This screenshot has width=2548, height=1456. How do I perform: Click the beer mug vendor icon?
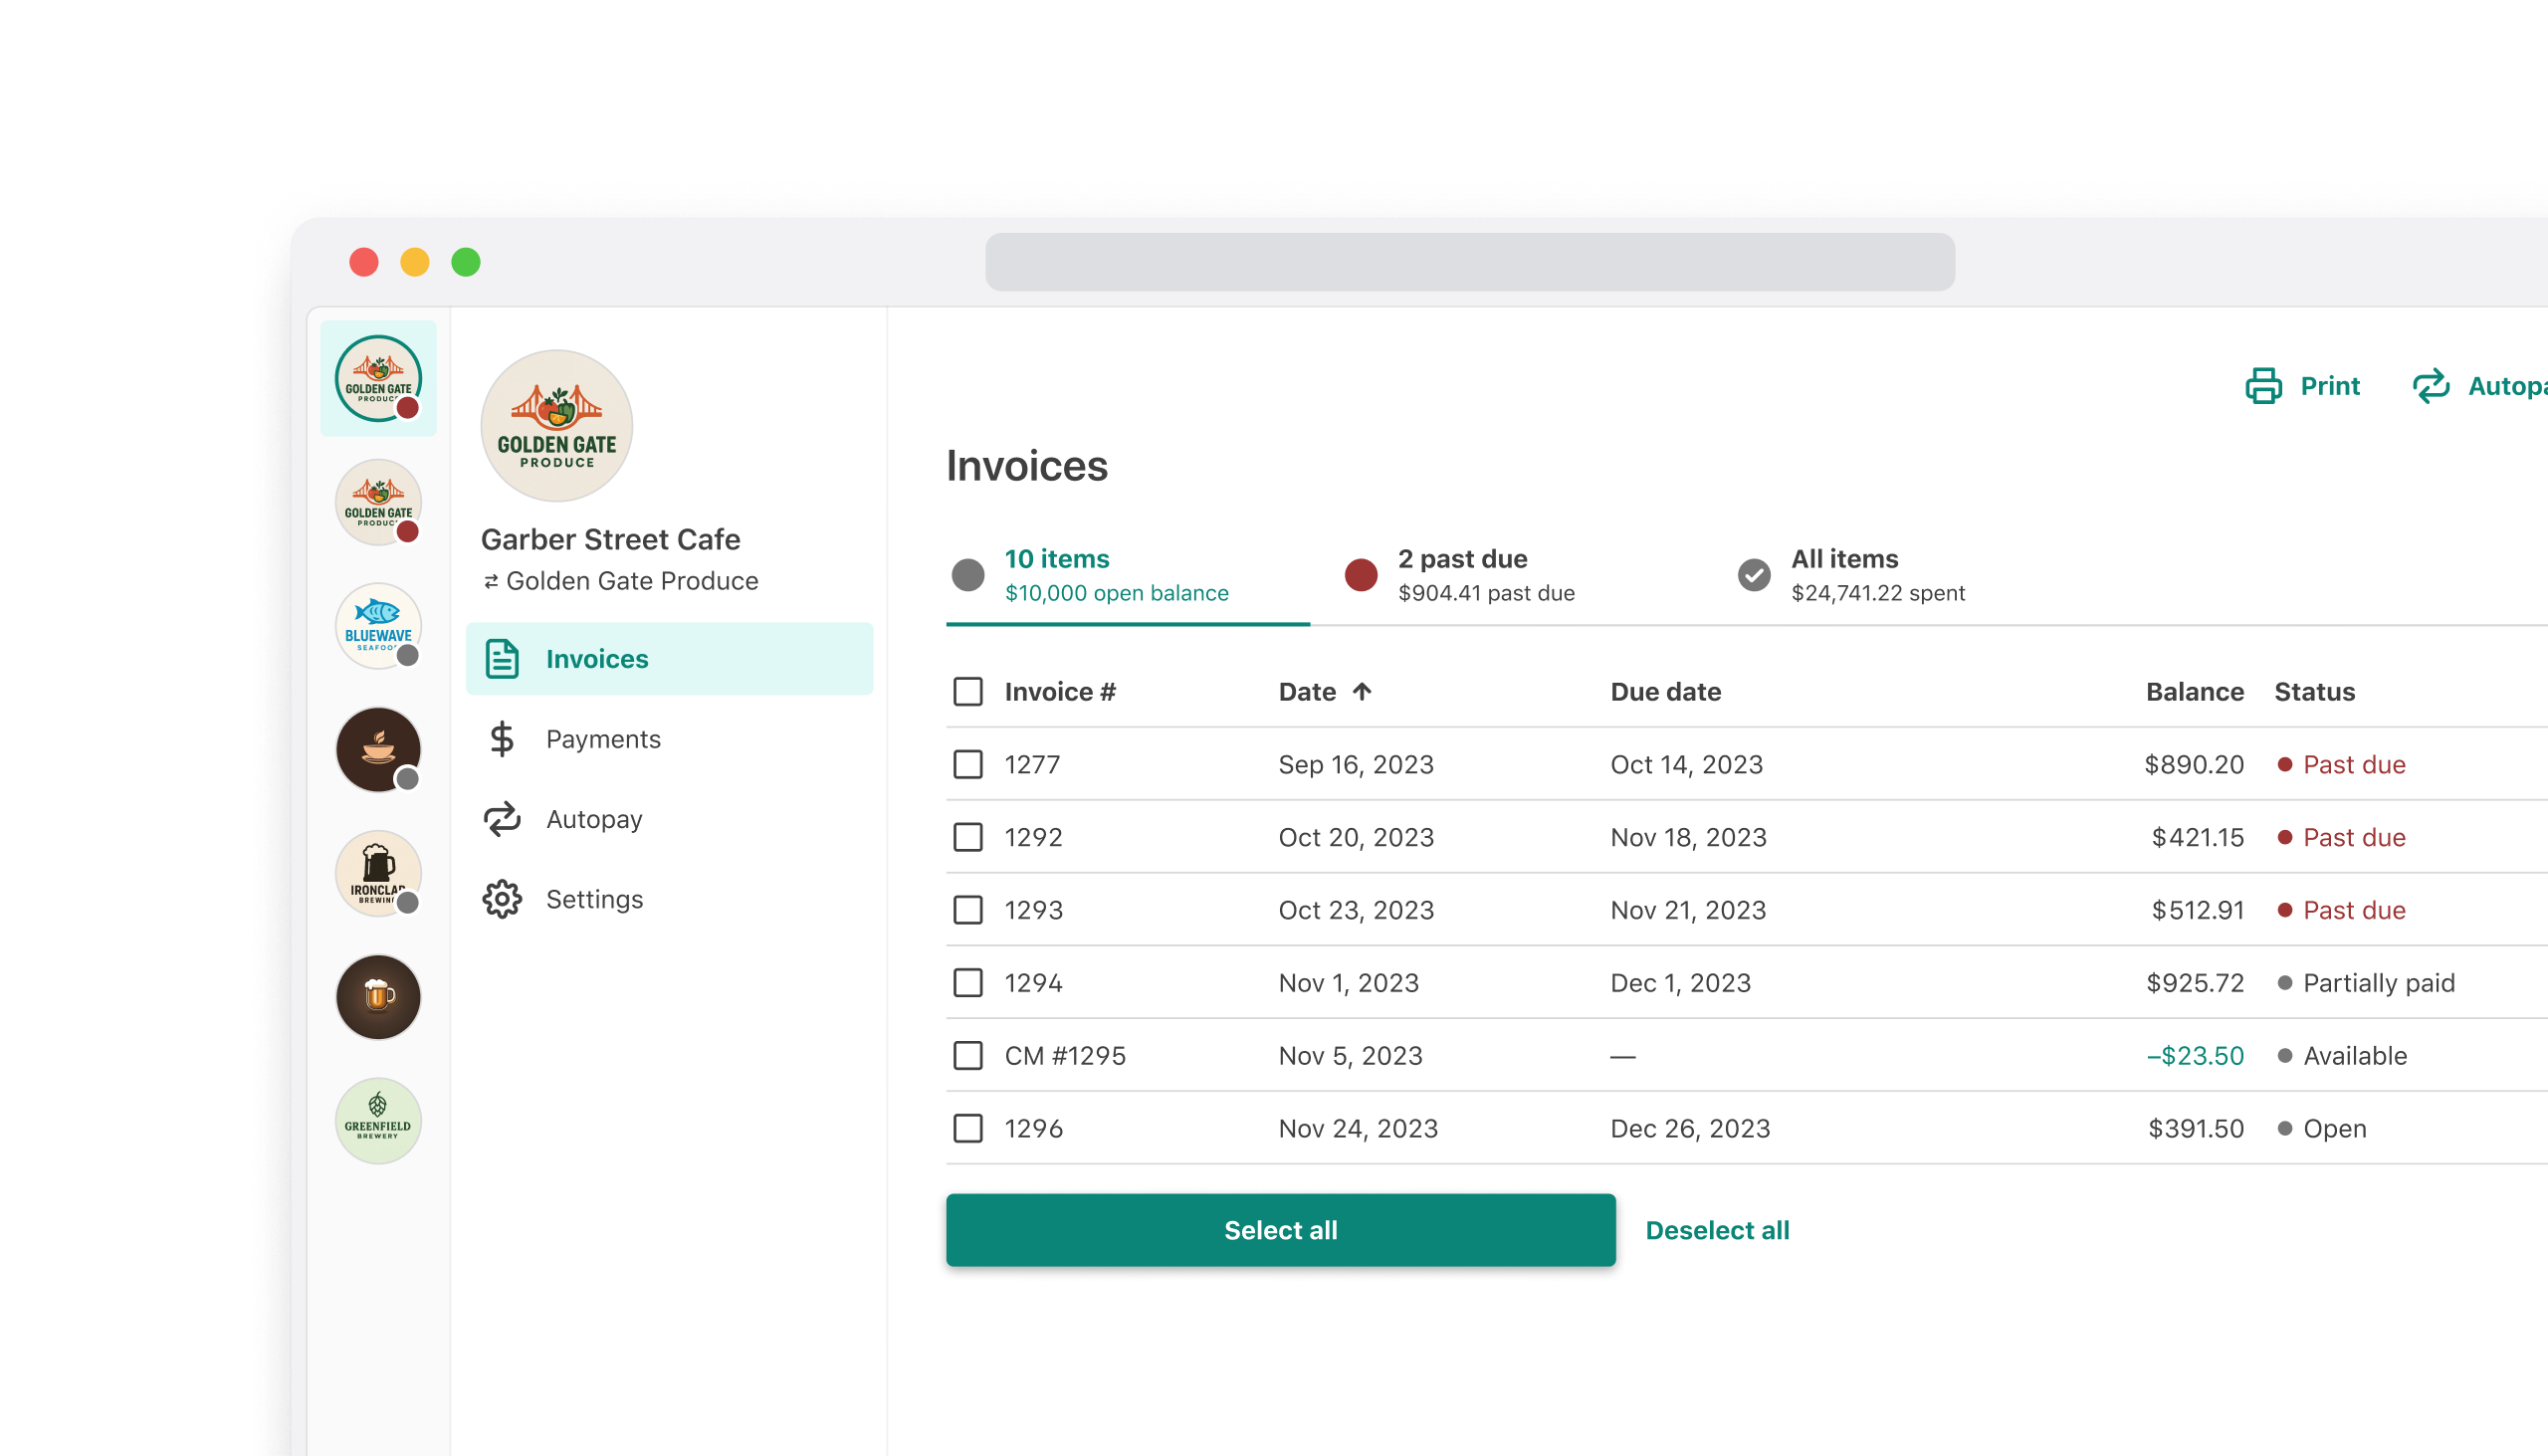pos(378,997)
